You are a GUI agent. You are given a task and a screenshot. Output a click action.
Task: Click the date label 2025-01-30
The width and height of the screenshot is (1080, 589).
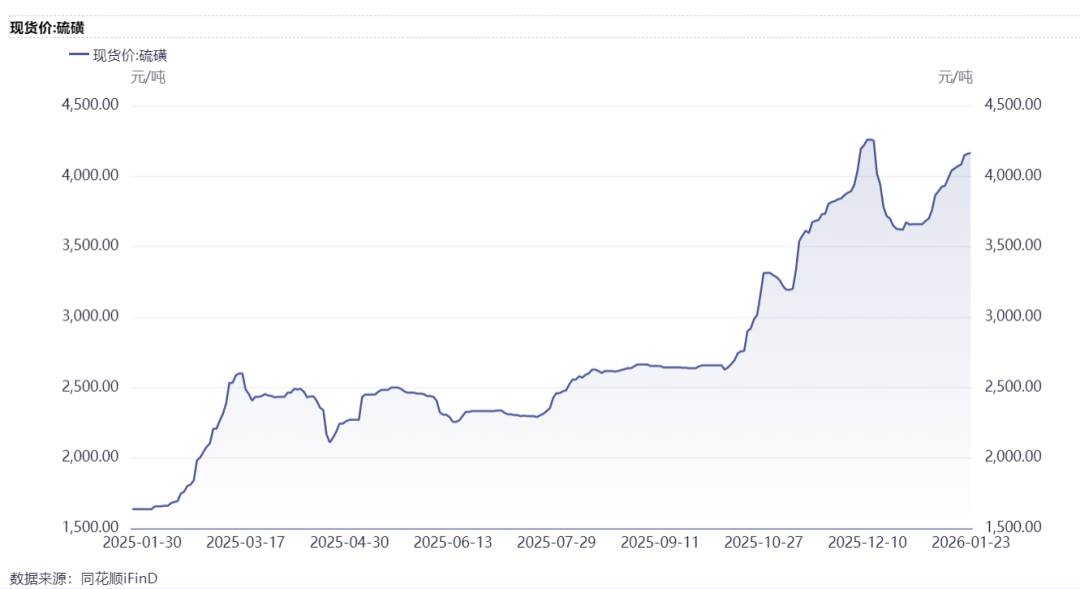pyautogui.click(x=142, y=543)
